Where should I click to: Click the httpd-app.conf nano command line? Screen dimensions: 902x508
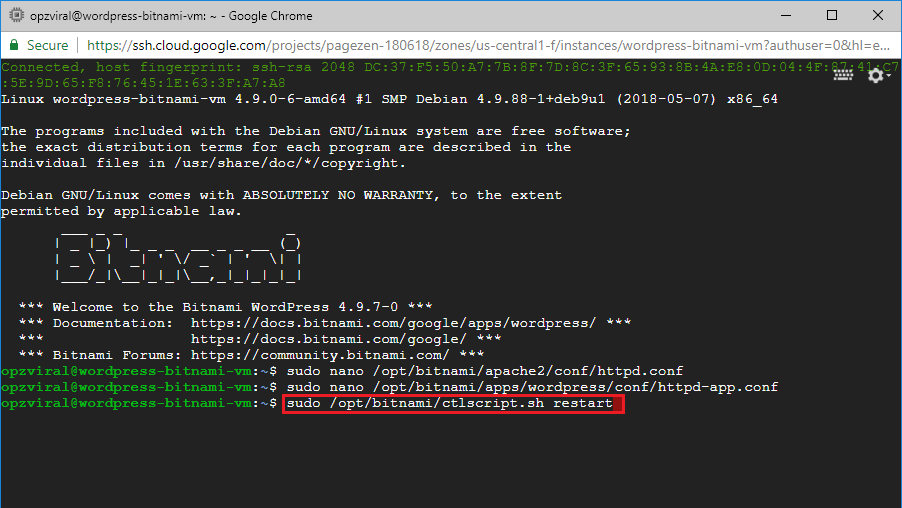click(x=532, y=387)
